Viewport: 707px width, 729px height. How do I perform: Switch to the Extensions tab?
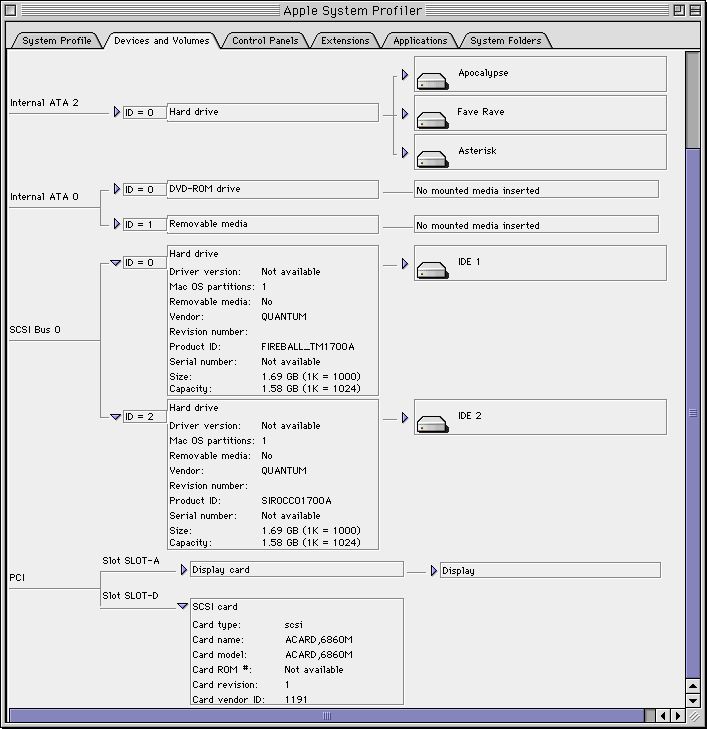345,41
